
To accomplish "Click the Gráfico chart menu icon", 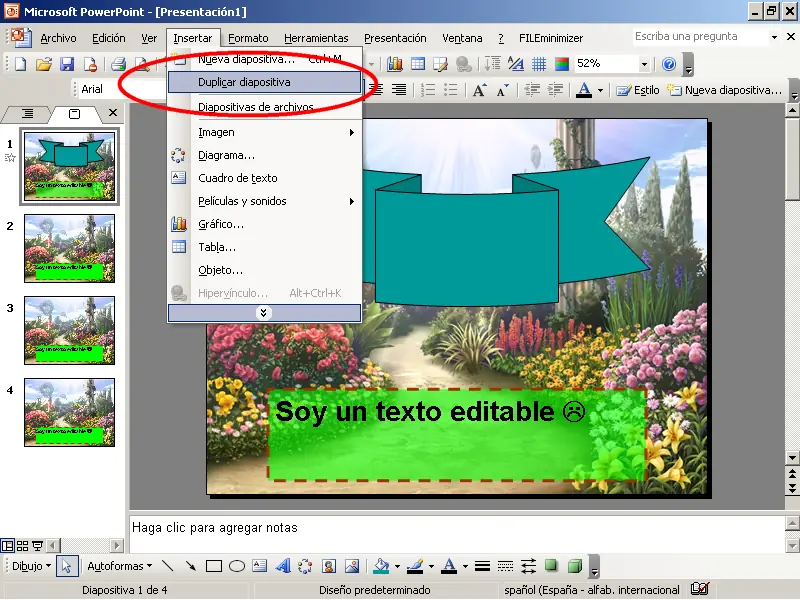I will [x=179, y=224].
